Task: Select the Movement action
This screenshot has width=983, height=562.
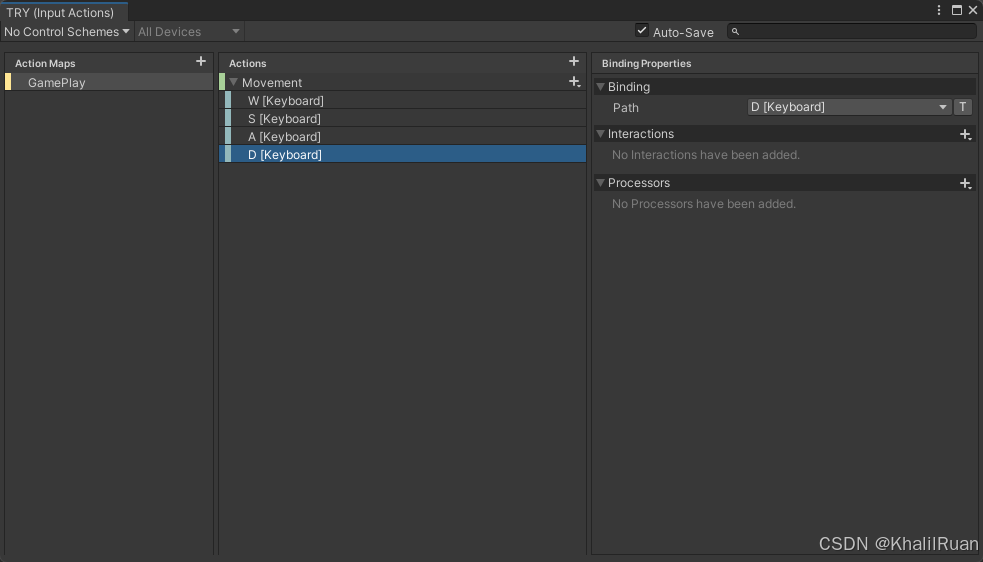Action: tap(402, 82)
